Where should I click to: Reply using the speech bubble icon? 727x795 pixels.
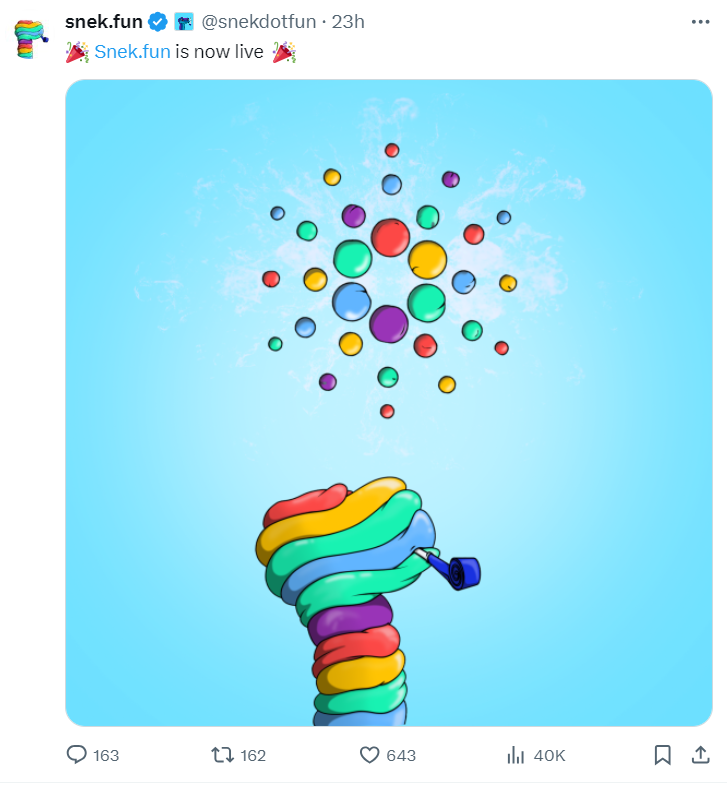point(77,755)
